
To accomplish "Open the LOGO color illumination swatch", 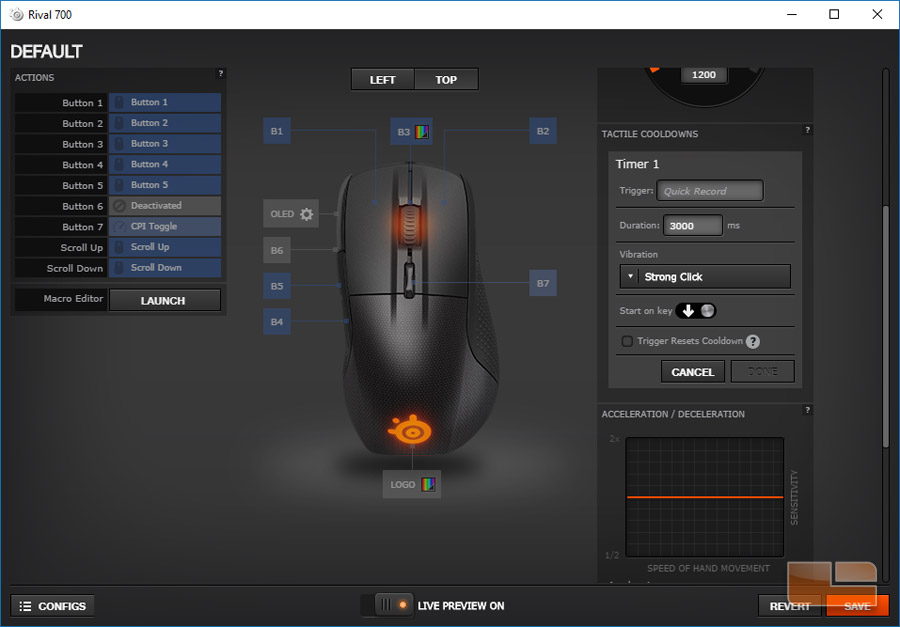I will click(x=428, y=485).
